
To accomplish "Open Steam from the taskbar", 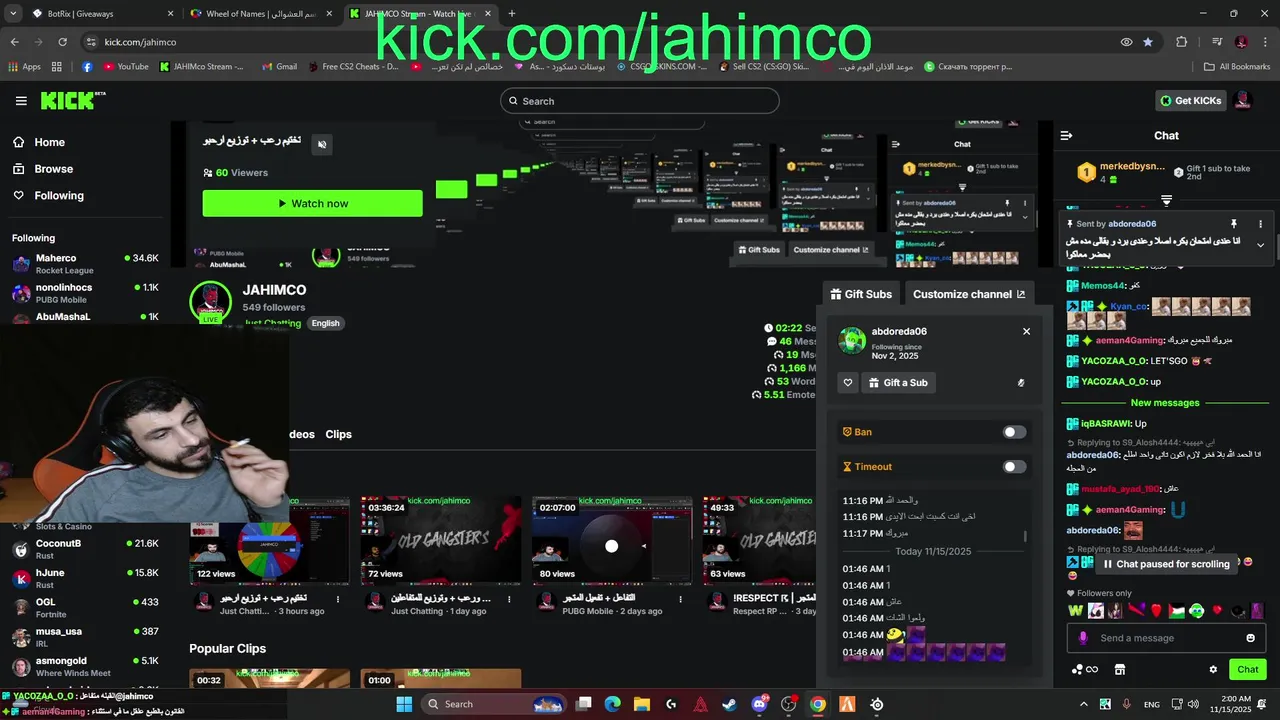I will [x=730, y=704].
